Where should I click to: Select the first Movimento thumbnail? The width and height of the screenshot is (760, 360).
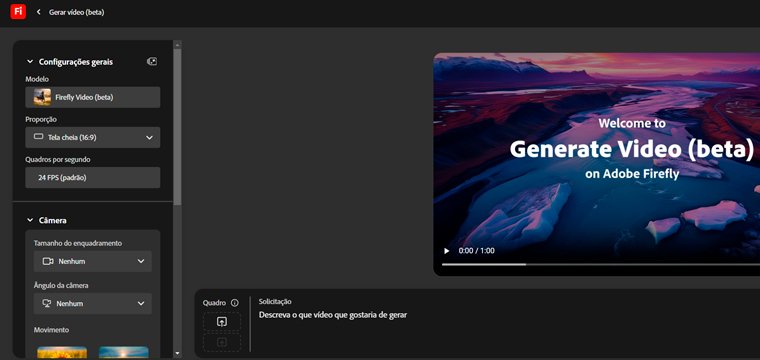coord(62,352)
